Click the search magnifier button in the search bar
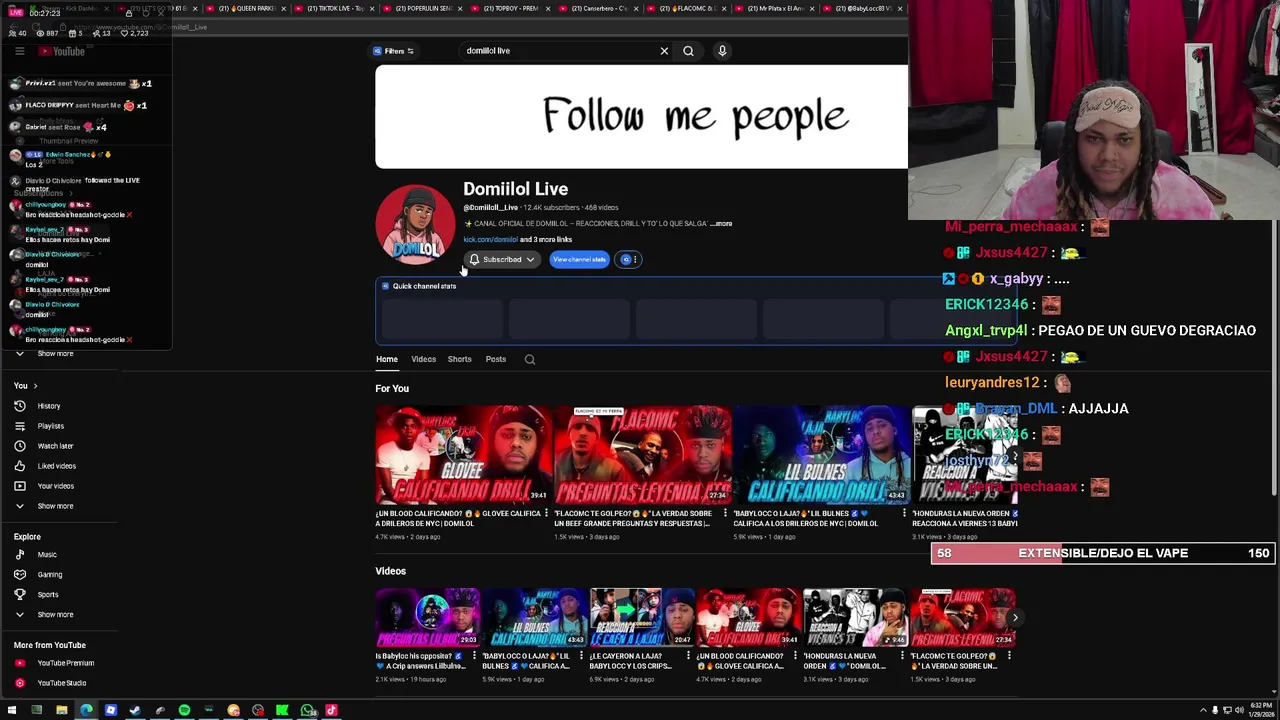 [x=688, y=51]
